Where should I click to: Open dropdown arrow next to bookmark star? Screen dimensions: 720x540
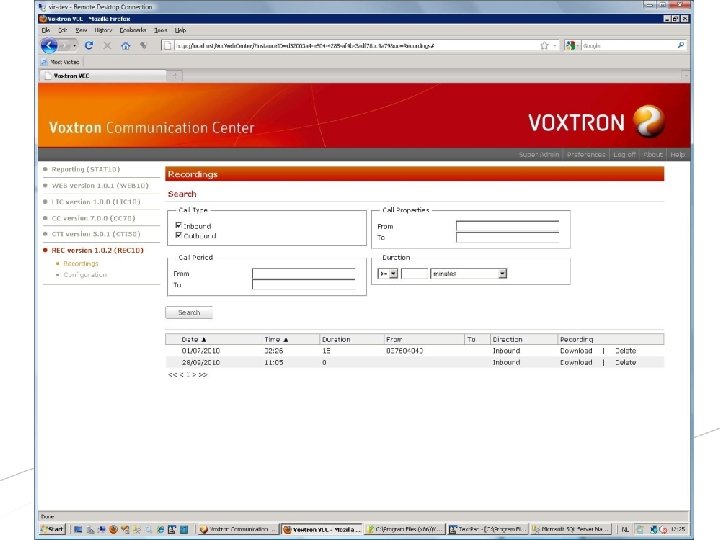click(x=555, y=45)
